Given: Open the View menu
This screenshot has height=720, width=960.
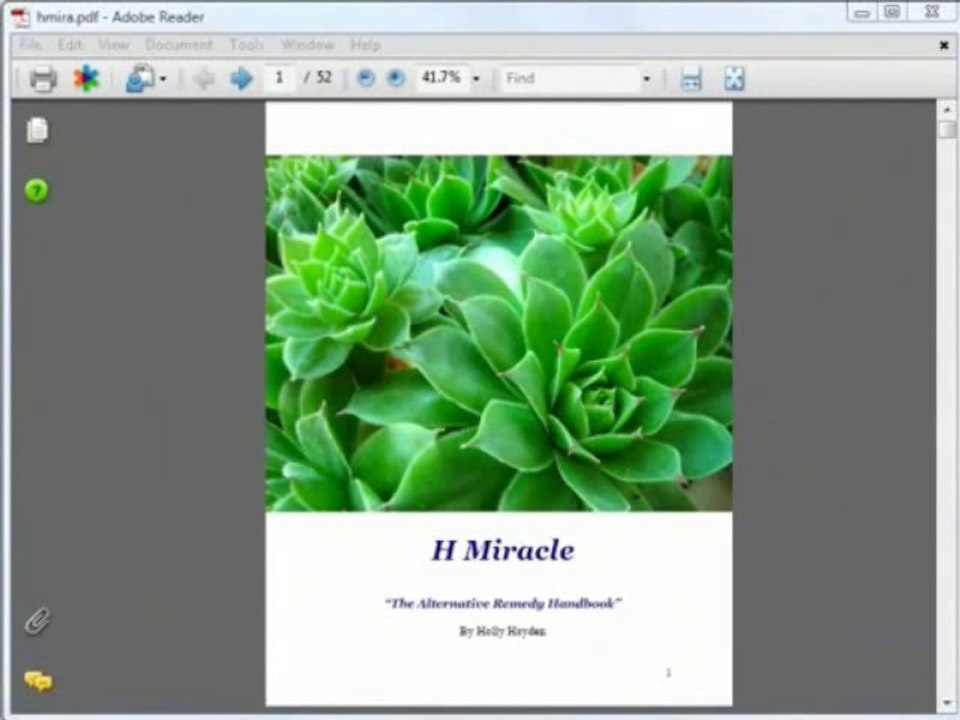Looking at the screenshot, I should pyautogui.click(x=113, y=45).
